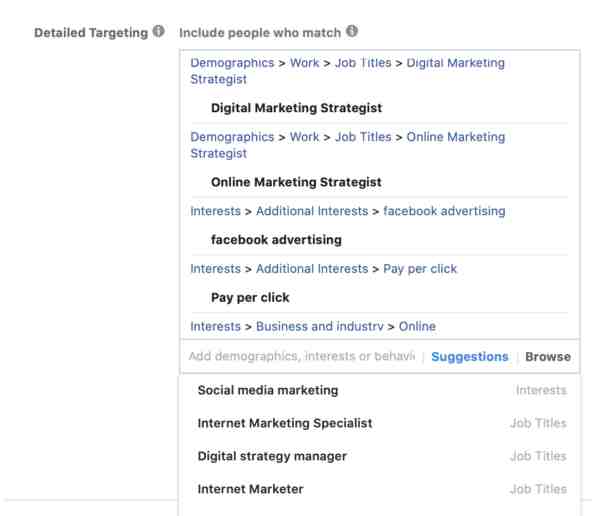600x516 pixels.
Task: Click the Pay per click targeting item
Action: 250,298
